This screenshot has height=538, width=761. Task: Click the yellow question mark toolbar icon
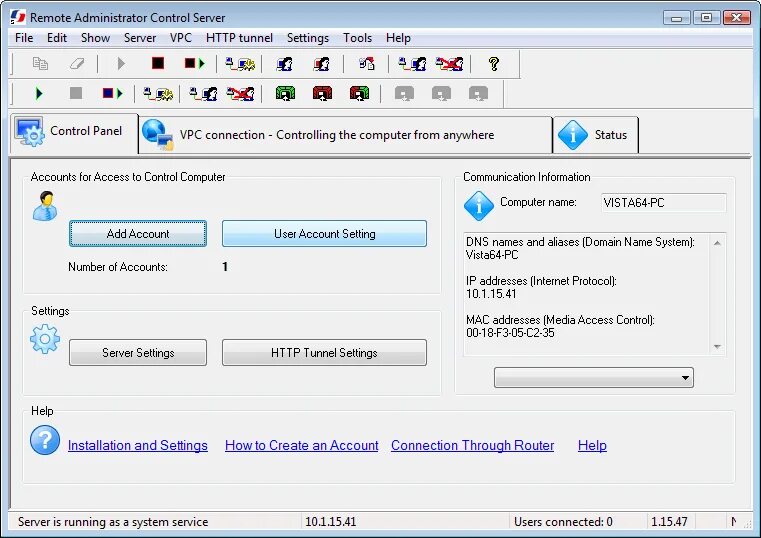(494, 64)
